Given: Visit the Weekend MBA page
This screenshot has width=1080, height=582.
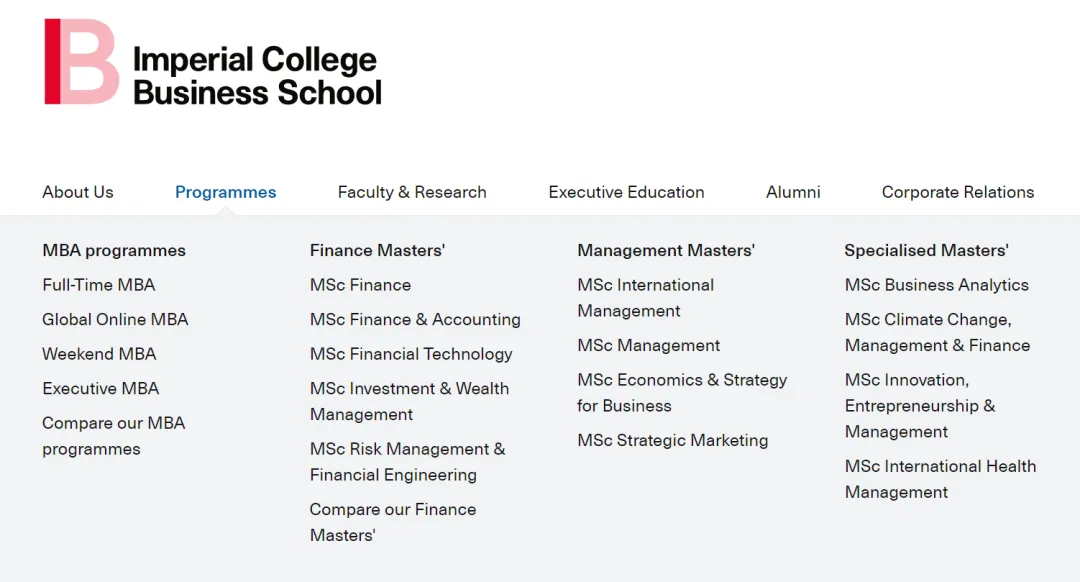Looking at the screenshot, I should pos(99,354).
